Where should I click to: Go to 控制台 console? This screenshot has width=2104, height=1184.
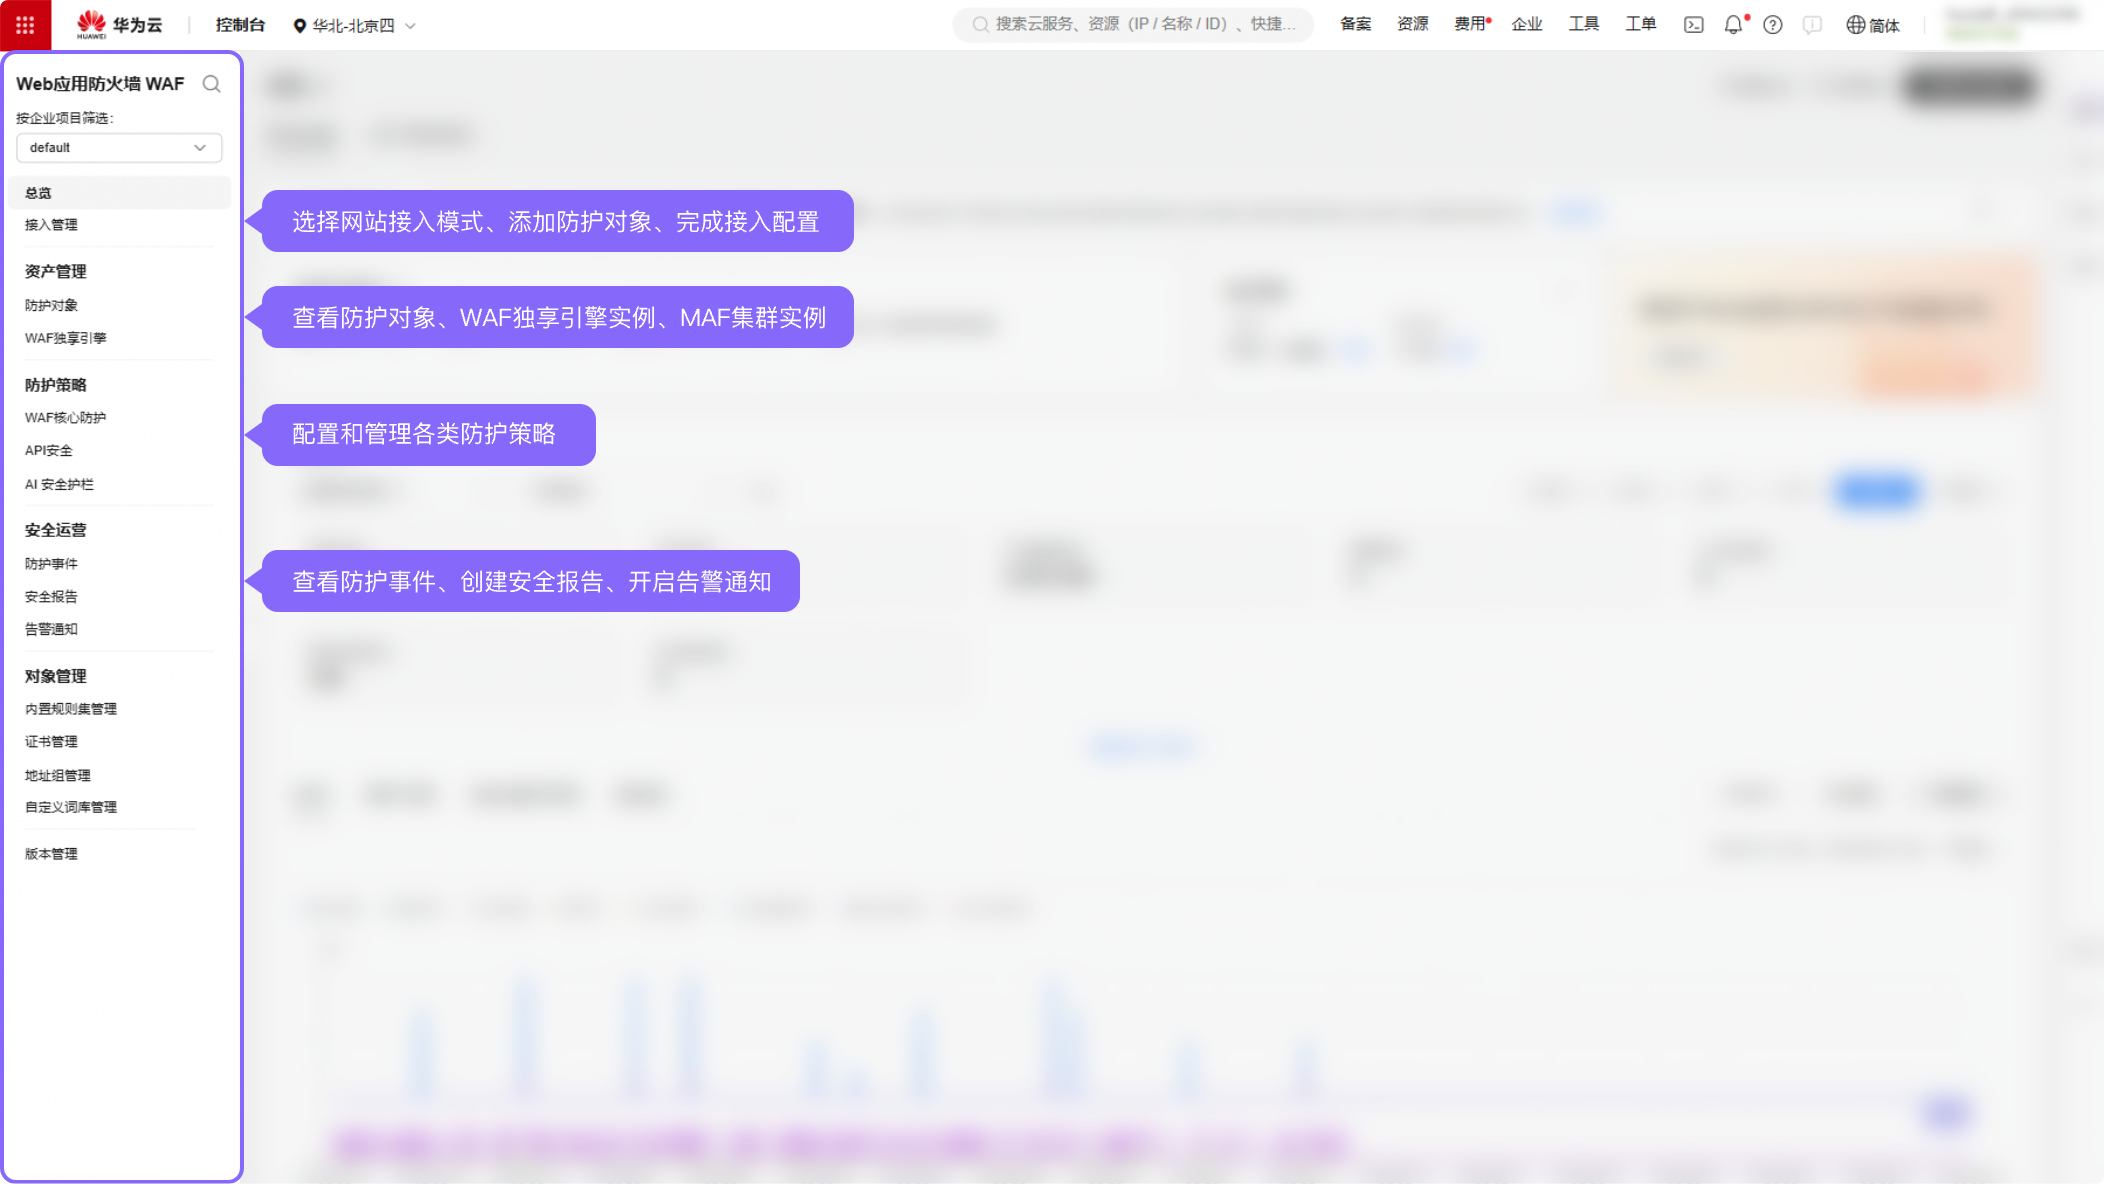[x=240, y=25]
